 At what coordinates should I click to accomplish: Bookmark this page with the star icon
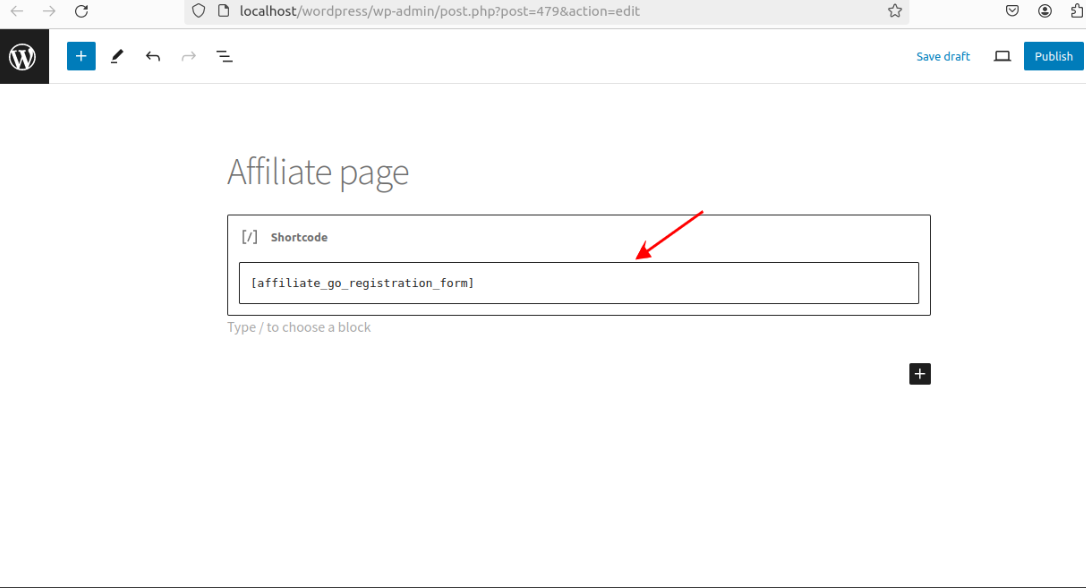894,11
